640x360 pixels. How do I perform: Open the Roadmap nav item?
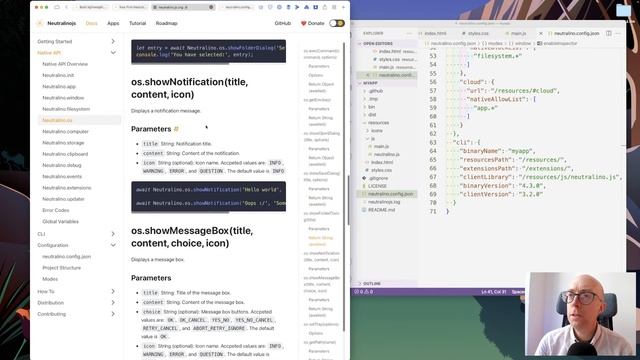167,23
